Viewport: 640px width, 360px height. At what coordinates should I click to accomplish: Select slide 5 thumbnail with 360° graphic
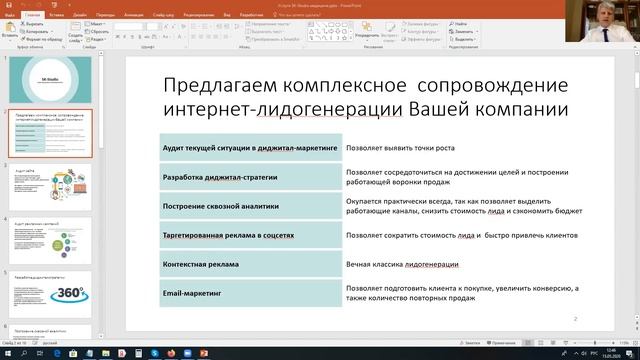50,295
